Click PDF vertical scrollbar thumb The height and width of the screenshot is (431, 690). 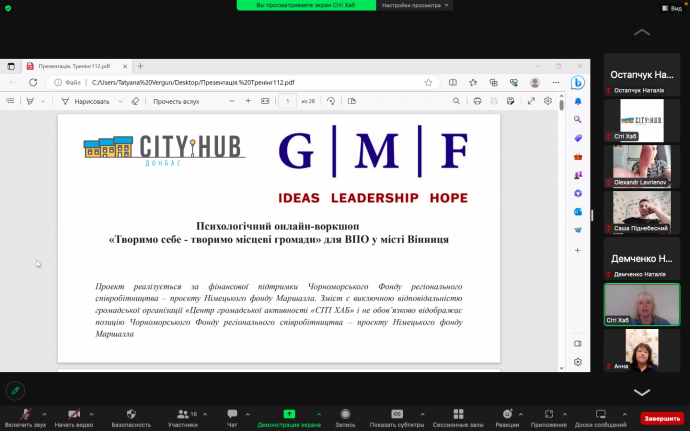[562, 105]
